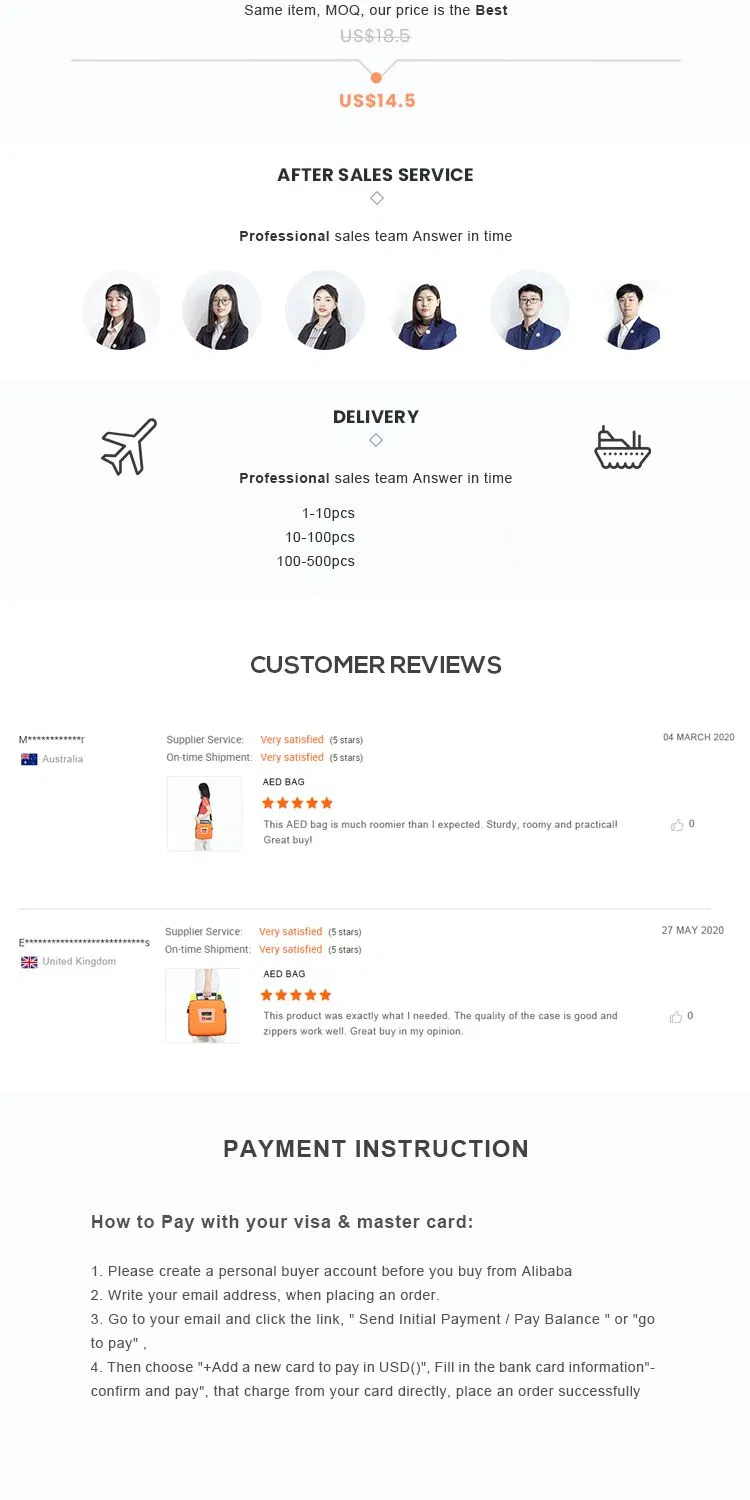Open orange AED bag photo in UK review
The image size is (750, 1500).
203,1006
